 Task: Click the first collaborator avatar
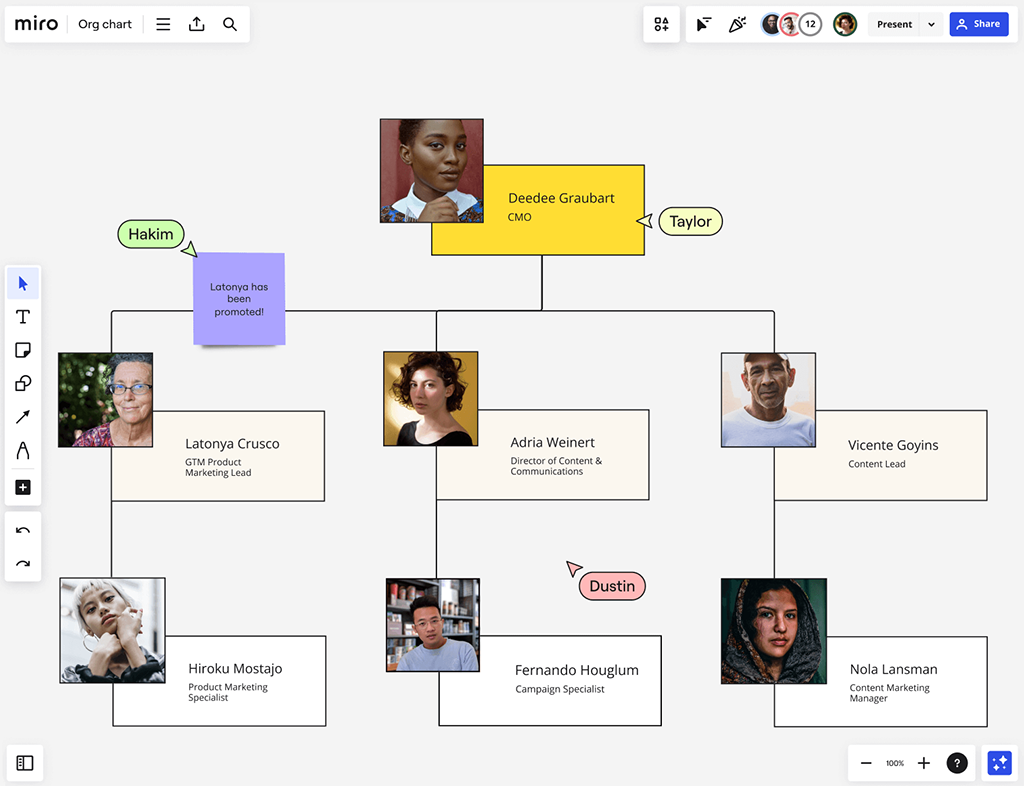pyautogui.click(x=772, y=24)
